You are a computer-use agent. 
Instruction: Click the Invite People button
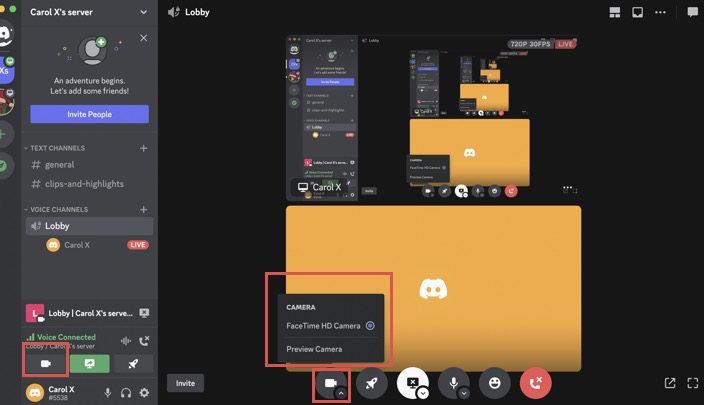pyautogui.click(x=89, y=114)
